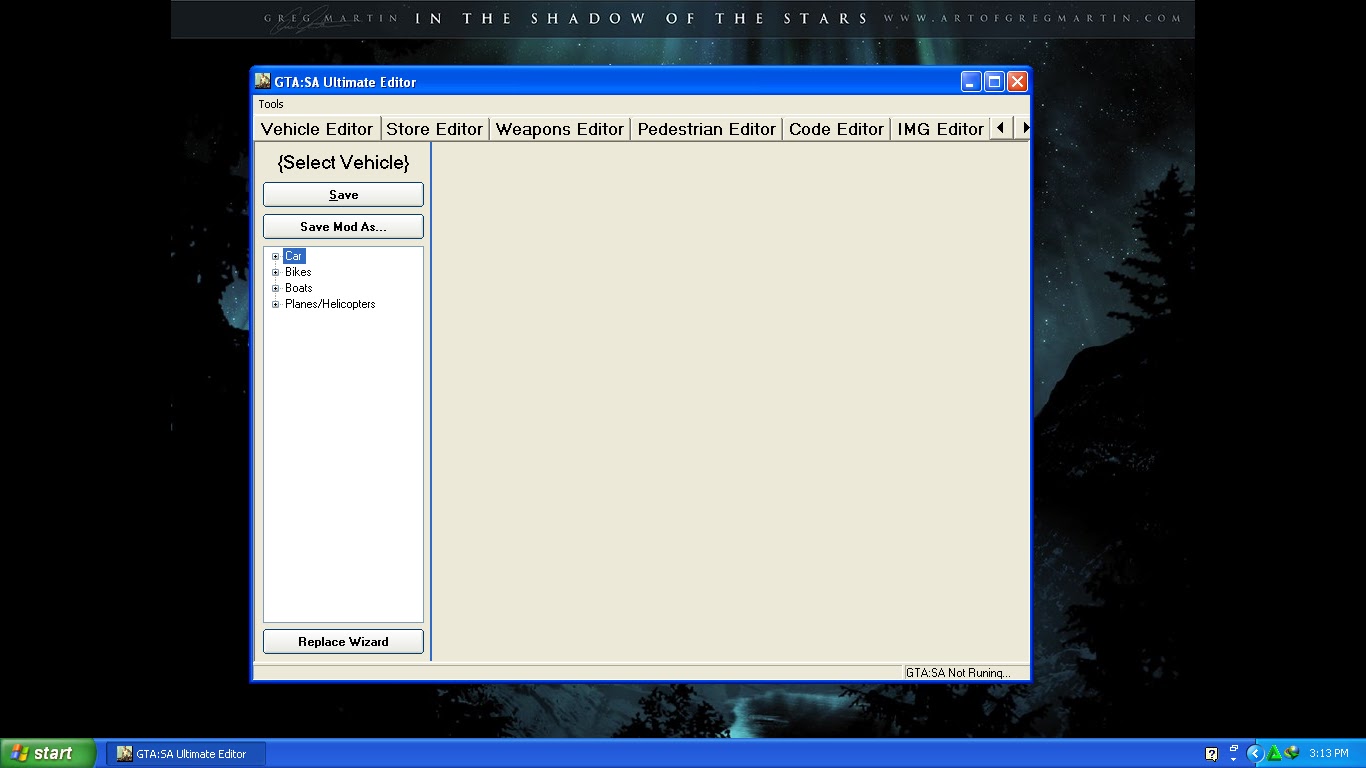The height and width of the screenshot is (768, 1366).
Task: Open the Tools menu
Action: click(271, 104)
